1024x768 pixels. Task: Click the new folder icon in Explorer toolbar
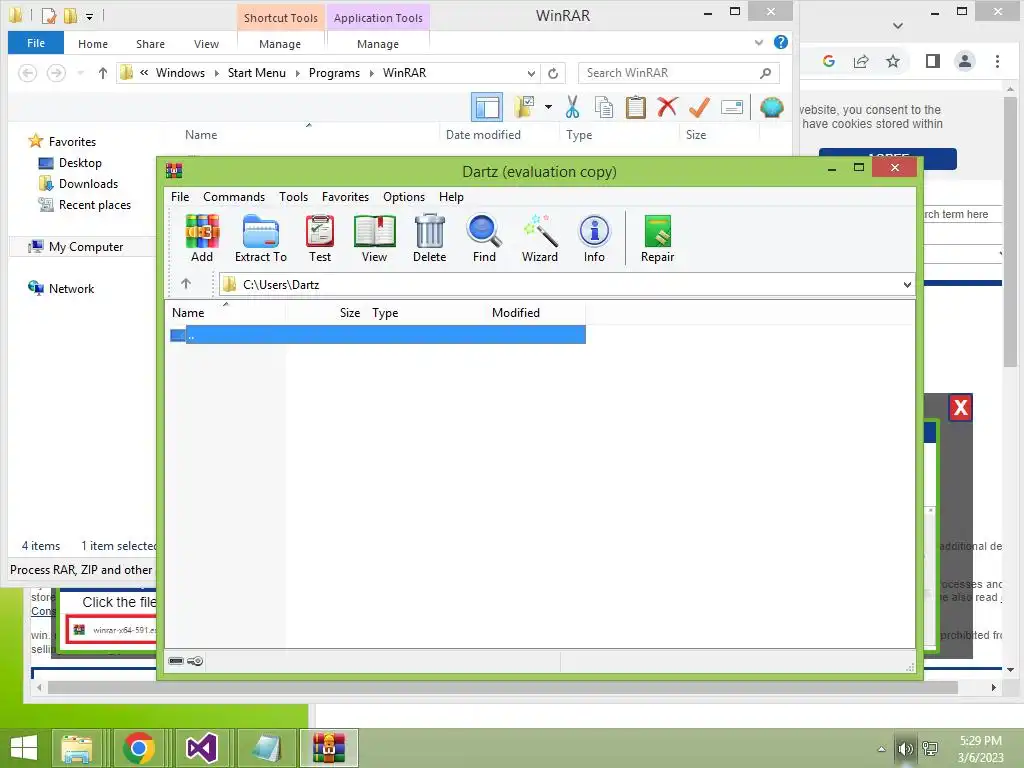pos(524,107)
